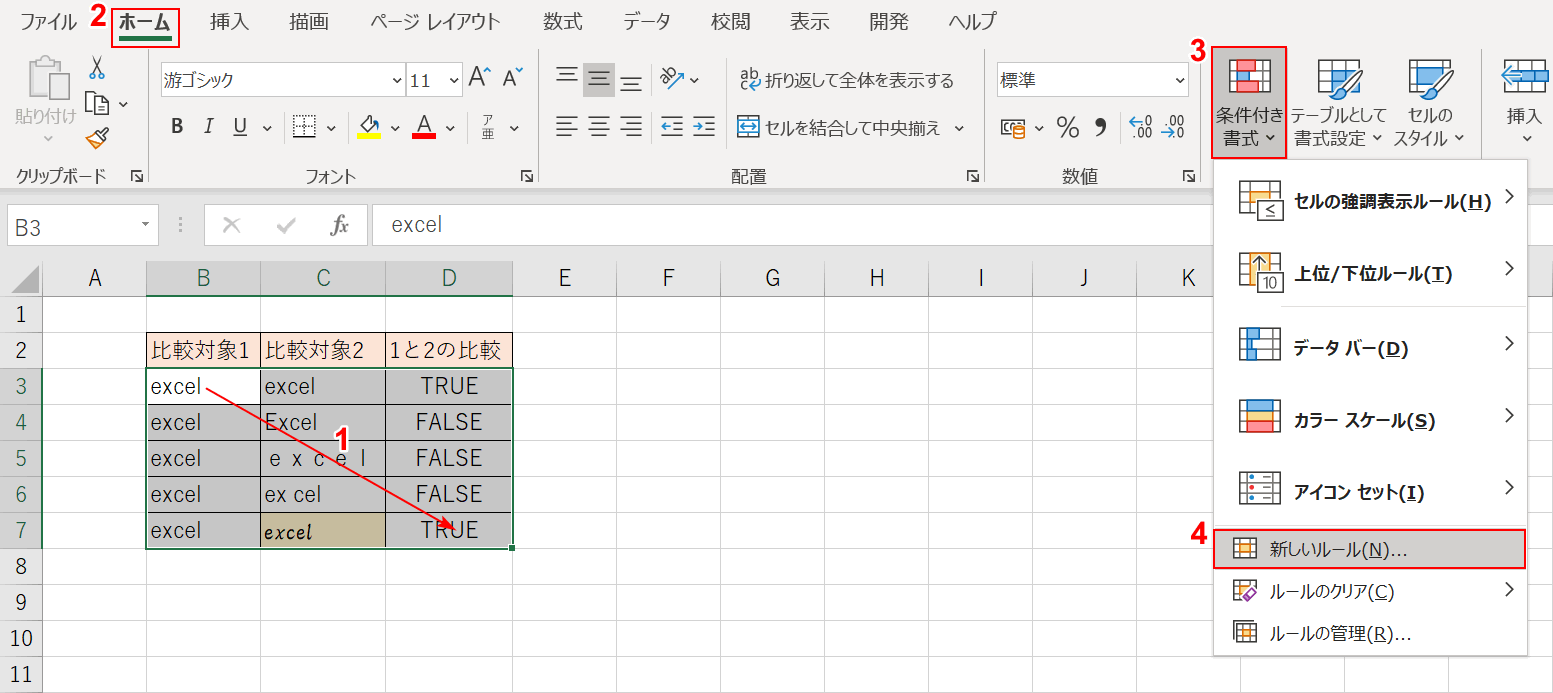Open the 開発 ribbon tab

pyautogui.click(x=888, y=20)
